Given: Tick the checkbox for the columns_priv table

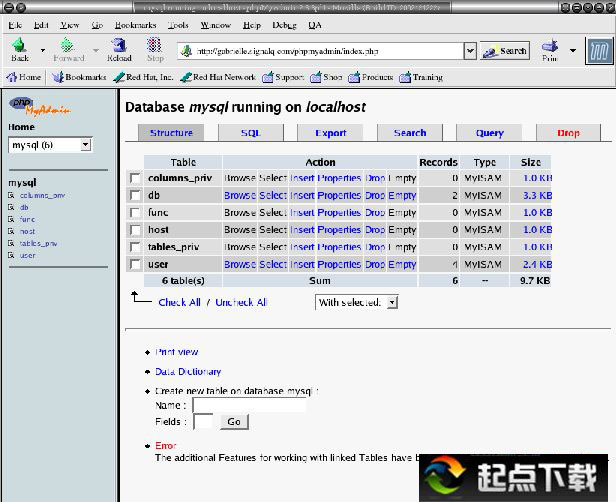Looking at the screenshot, I should click(135, 178).
